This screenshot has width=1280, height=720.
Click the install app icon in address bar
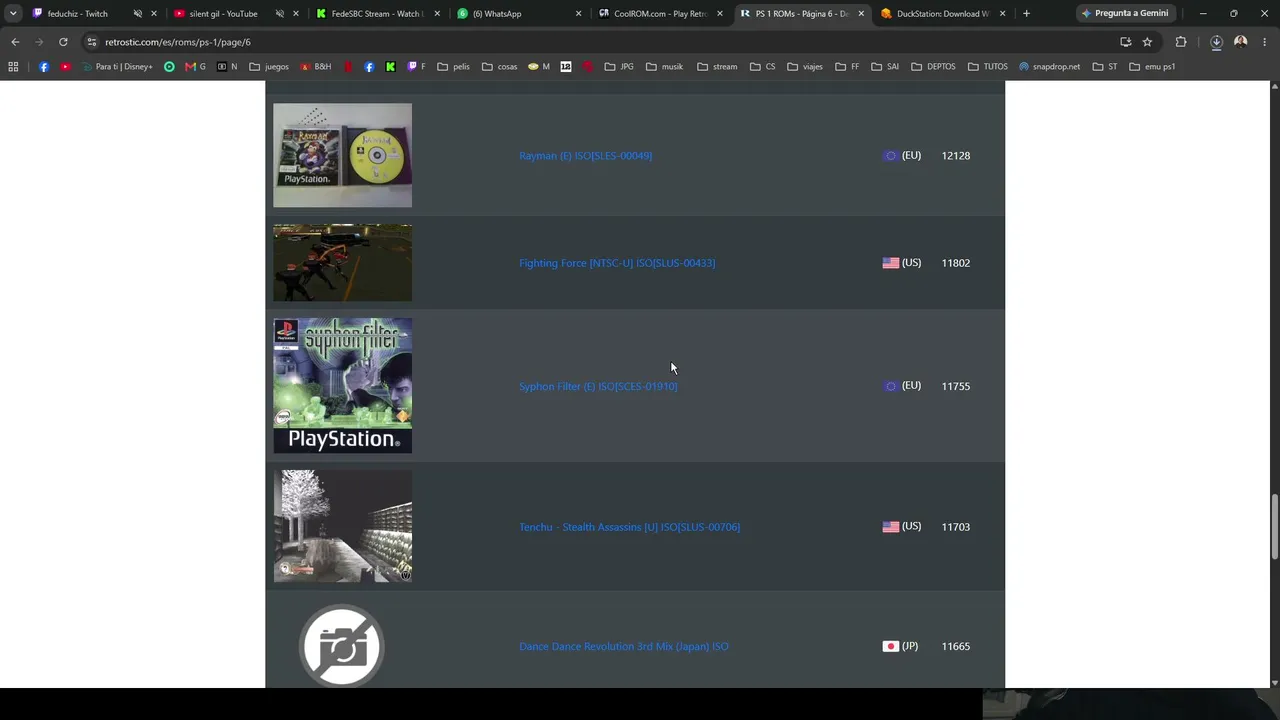(1126, 42)
